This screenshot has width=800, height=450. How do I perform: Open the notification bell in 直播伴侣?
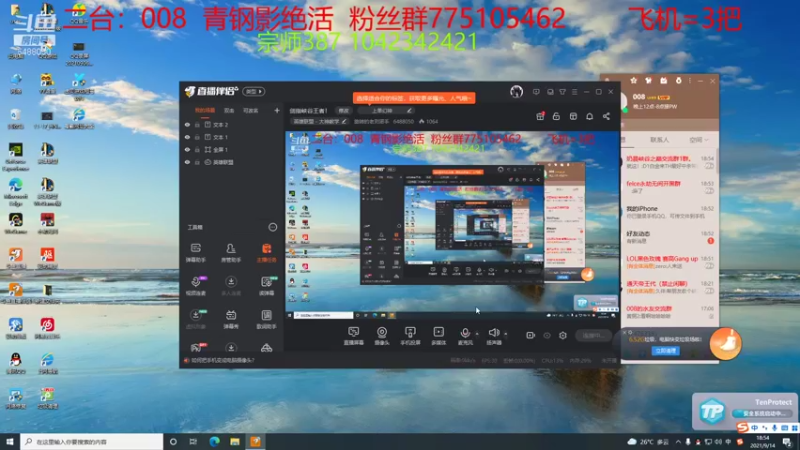pos(589,116)
